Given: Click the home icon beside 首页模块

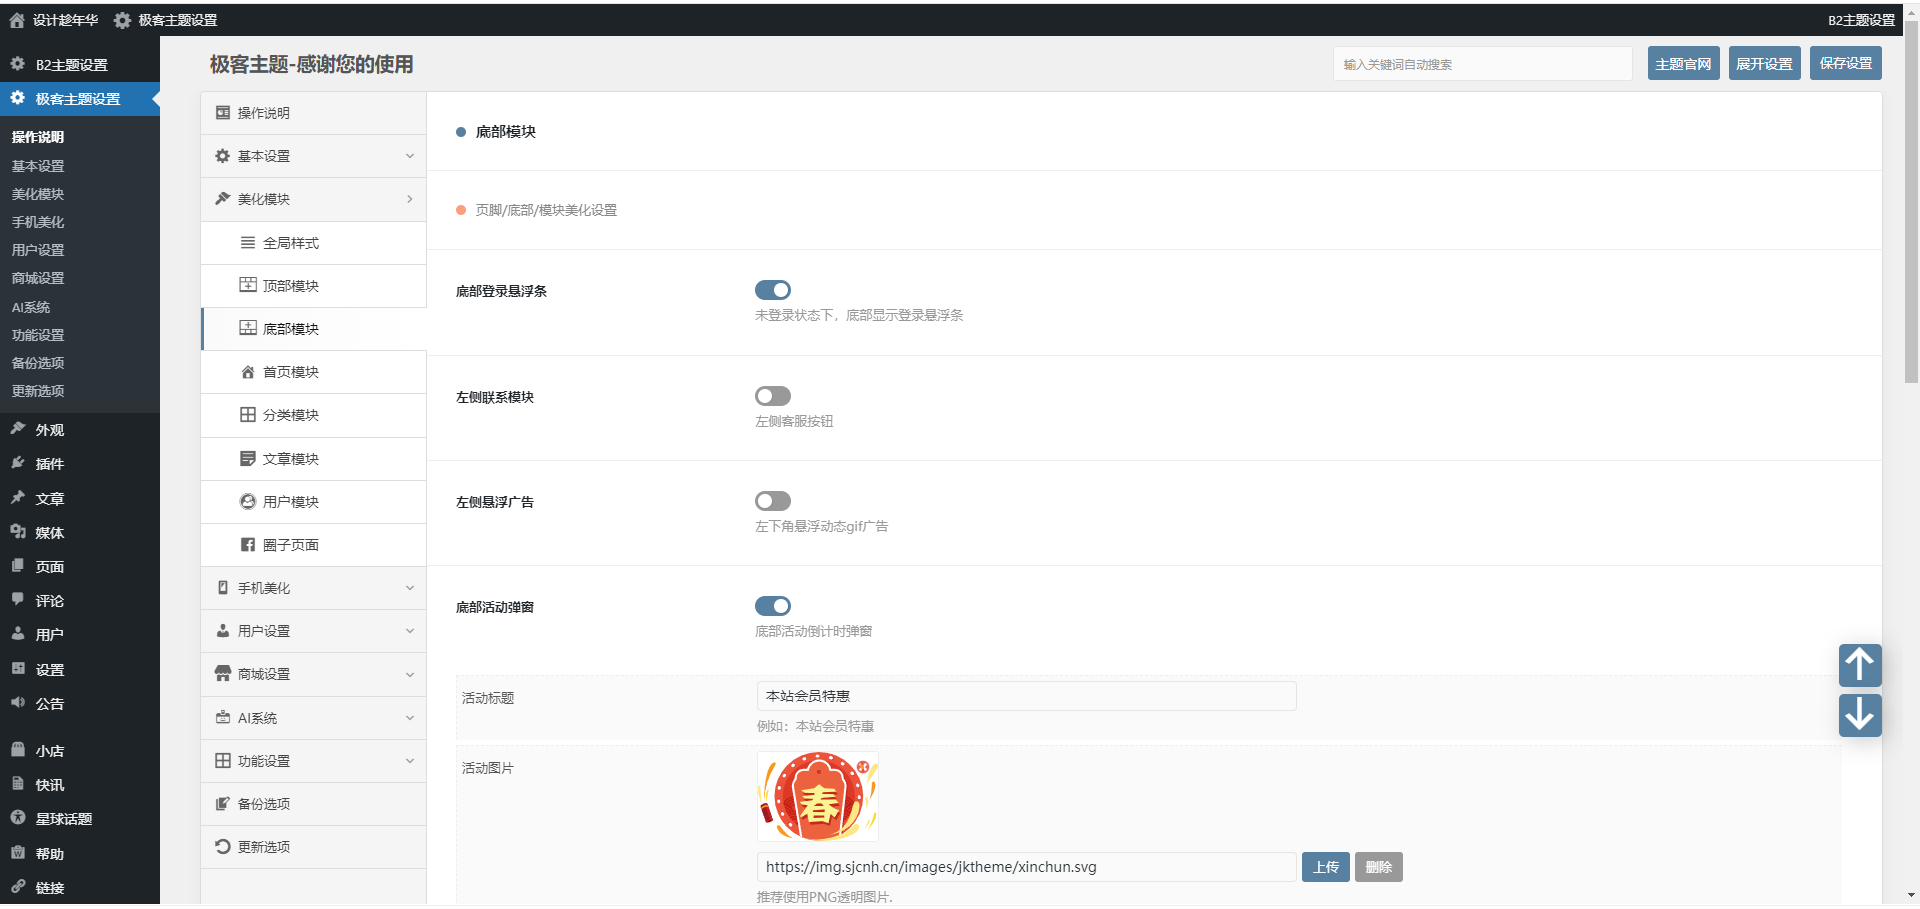Looking at the screenshot, I should click(248, 372).
